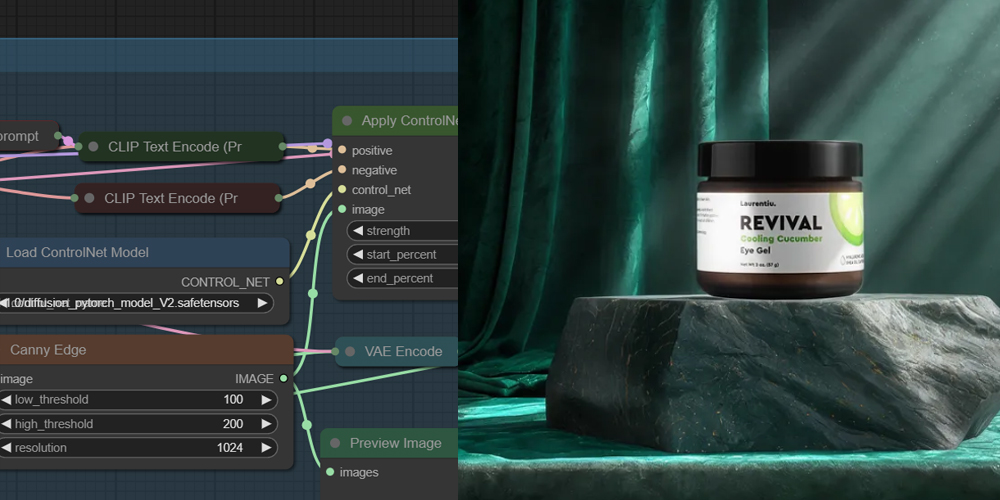Click the link midpoint on wire to Preview Image
This screenshot has height=500, width=1000.
pyautogui.click(x=307, y=425)
